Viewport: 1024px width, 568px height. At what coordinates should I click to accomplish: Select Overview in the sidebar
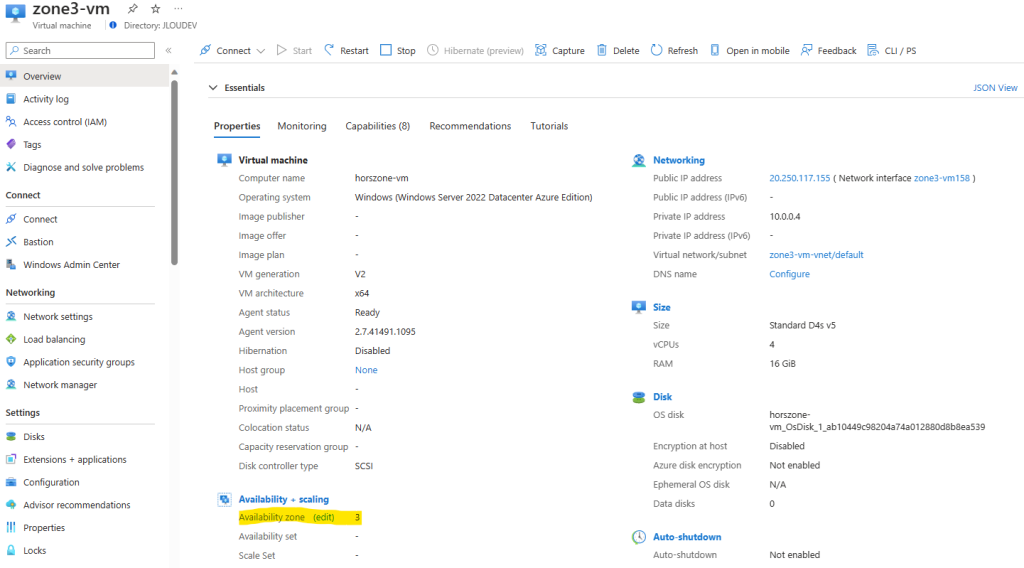point(85,76)
